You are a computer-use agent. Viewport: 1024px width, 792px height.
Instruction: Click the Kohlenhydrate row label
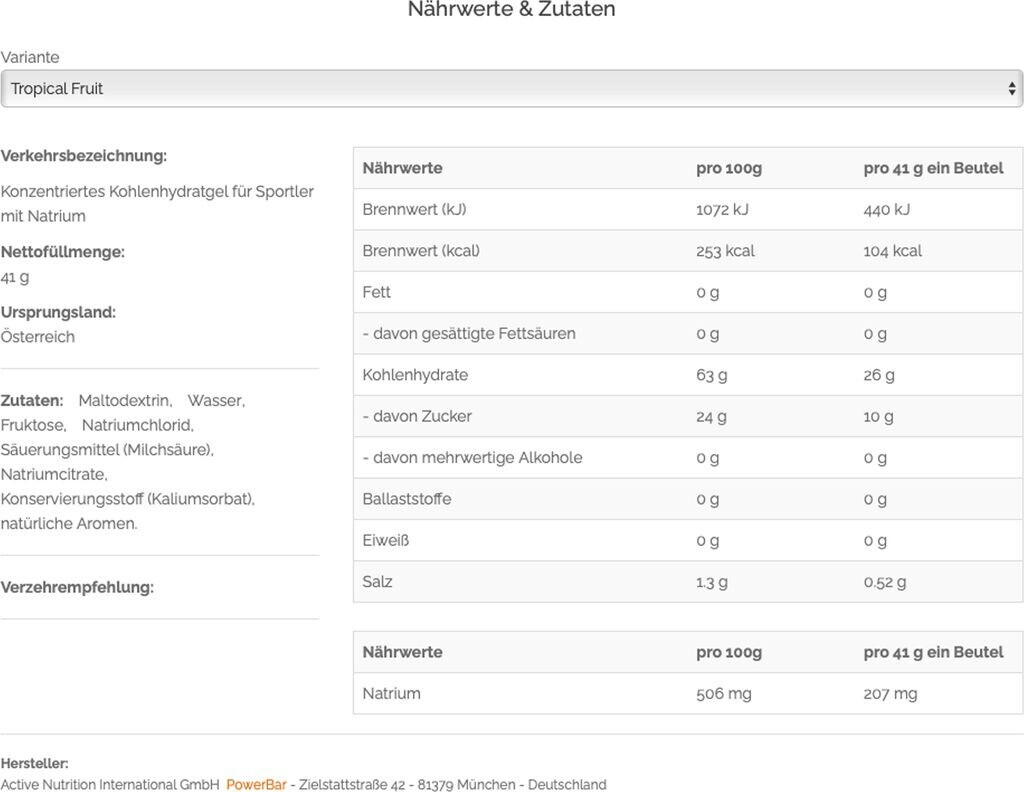click(x=415, y=375)
